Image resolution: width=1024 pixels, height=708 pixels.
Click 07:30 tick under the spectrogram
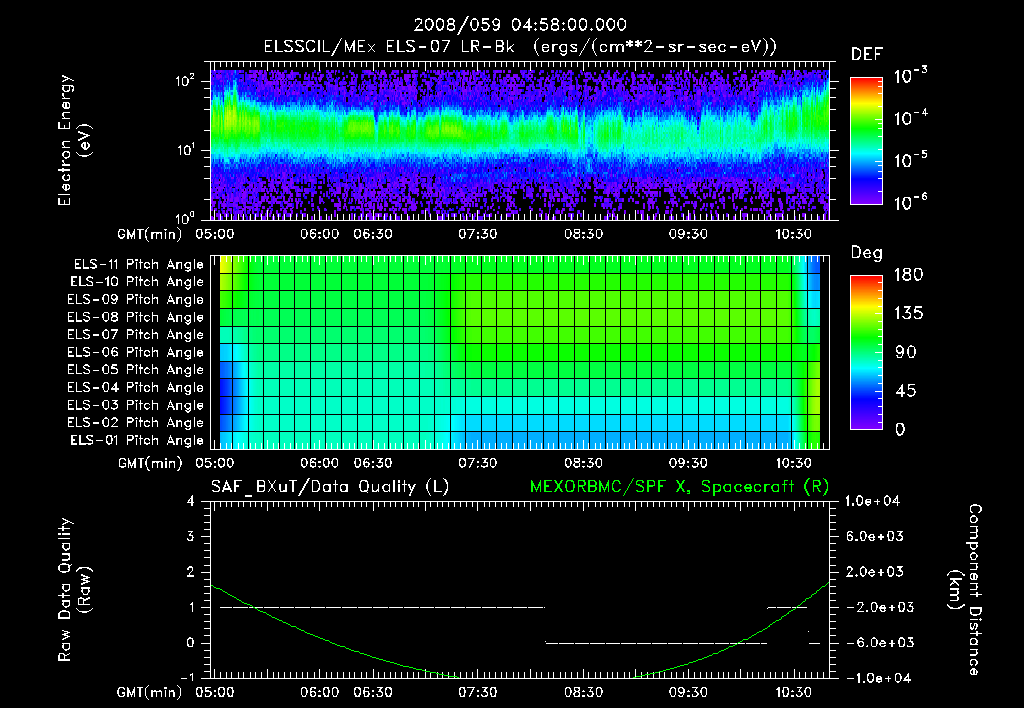pos(477,234)
